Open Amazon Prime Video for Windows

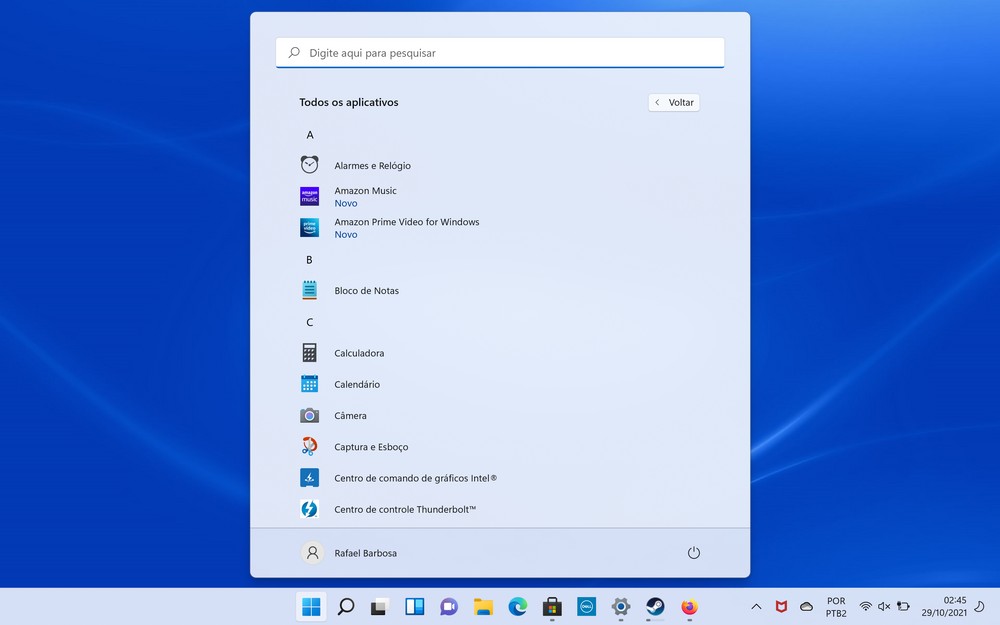click(406, 222)
